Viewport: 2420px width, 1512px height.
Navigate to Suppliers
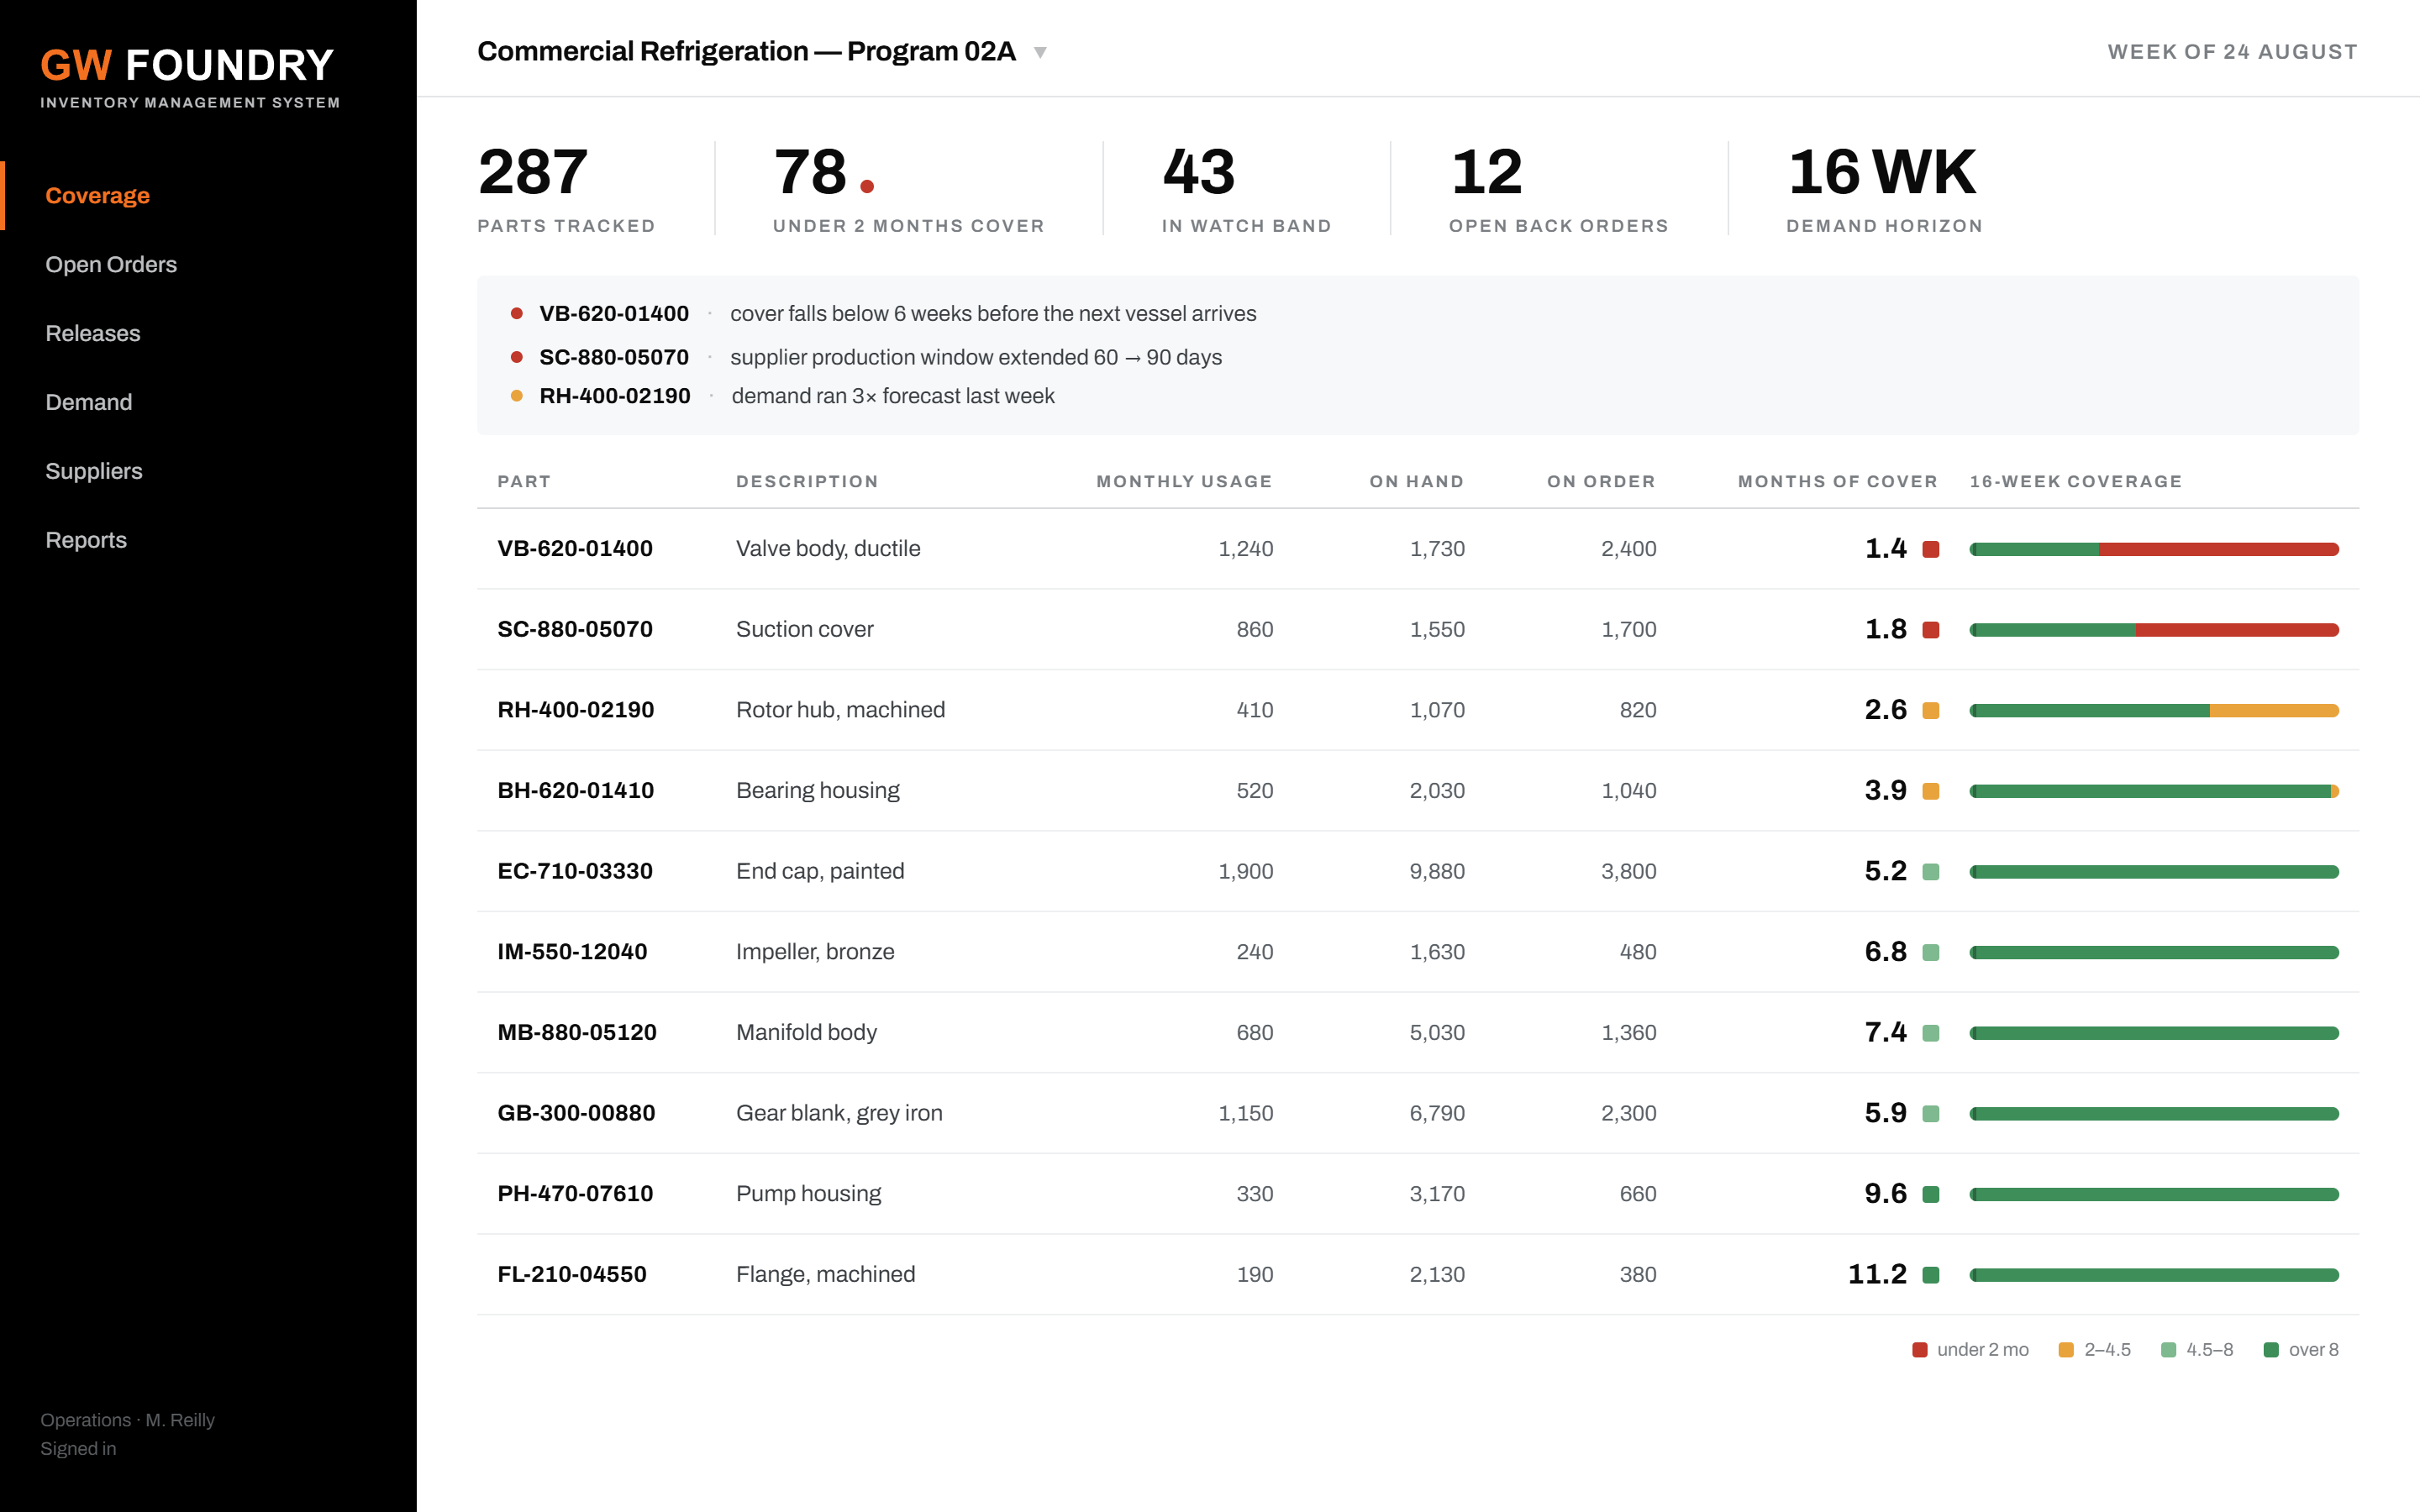click(94, 472)
